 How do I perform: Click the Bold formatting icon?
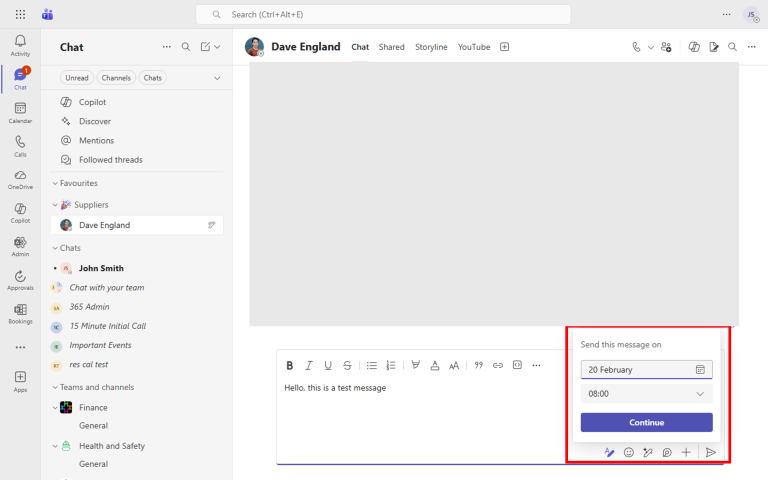coord(290,365)
